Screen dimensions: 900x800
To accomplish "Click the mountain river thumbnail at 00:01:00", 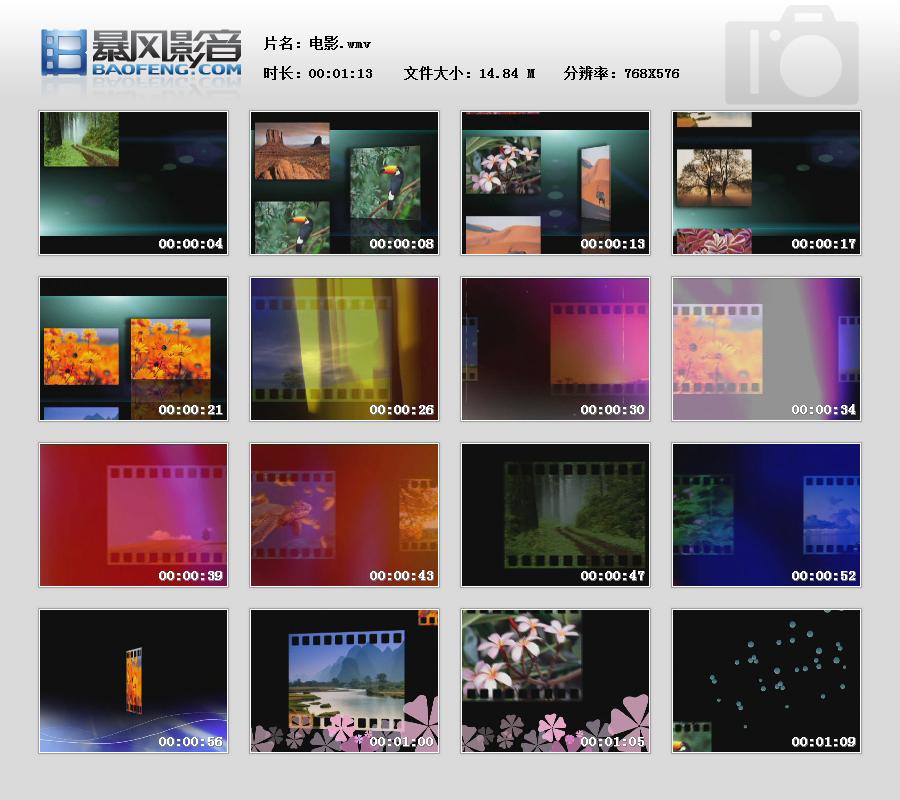I will (x=344, y=680).
